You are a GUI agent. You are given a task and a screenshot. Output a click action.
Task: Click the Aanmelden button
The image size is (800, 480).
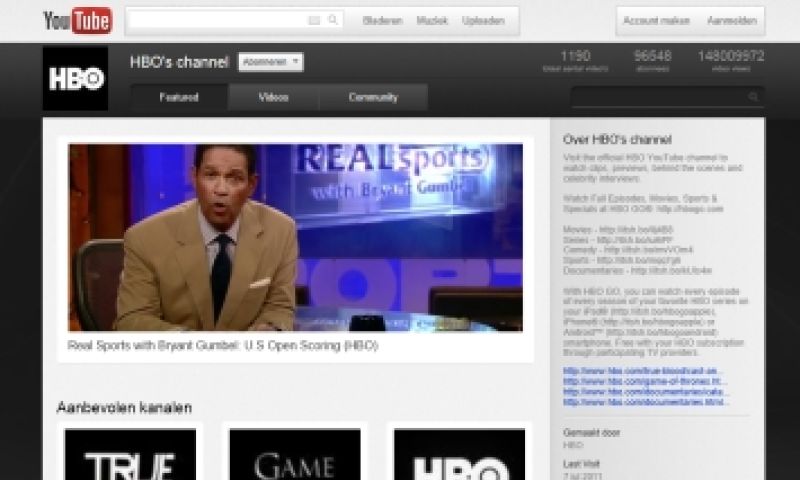[x=732, y=21]
